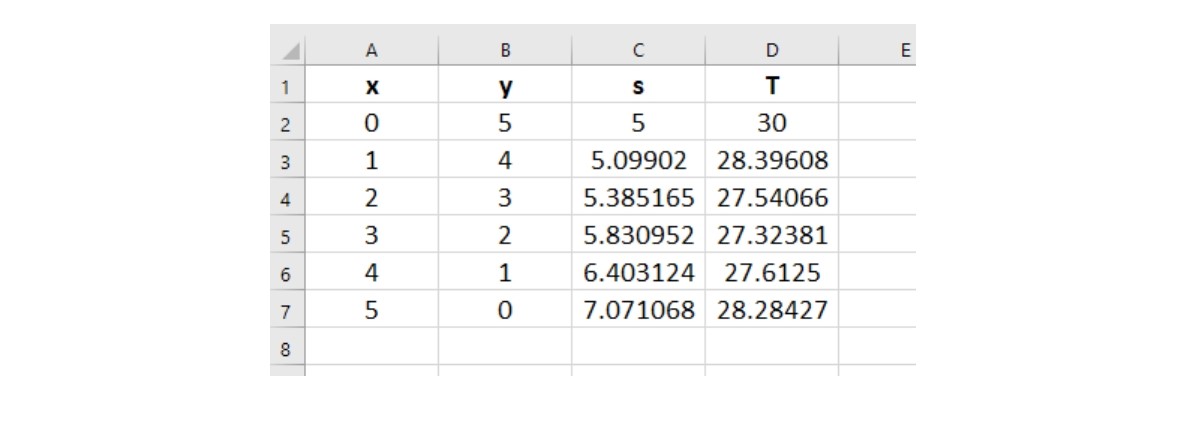Click the cell labeled x
The width and height of the screenshot is (1189, 427).
(372, 87)
